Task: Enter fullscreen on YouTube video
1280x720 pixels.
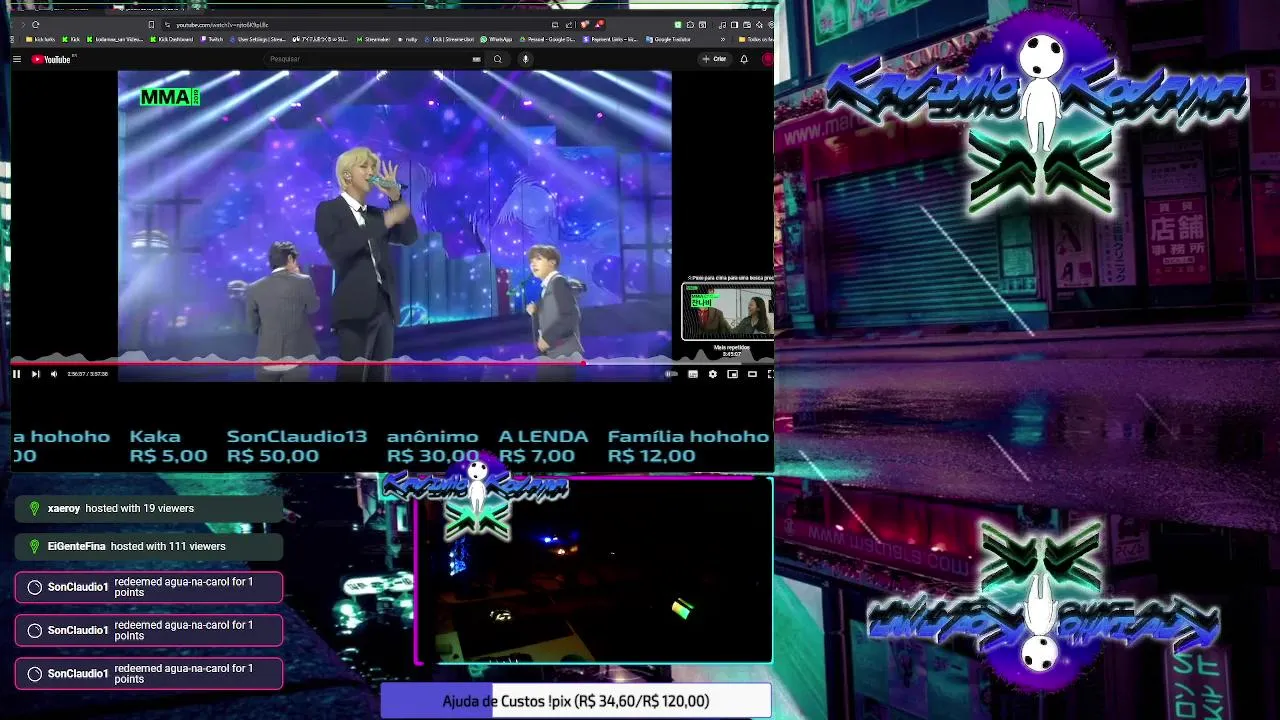Action: coord(770,374)
